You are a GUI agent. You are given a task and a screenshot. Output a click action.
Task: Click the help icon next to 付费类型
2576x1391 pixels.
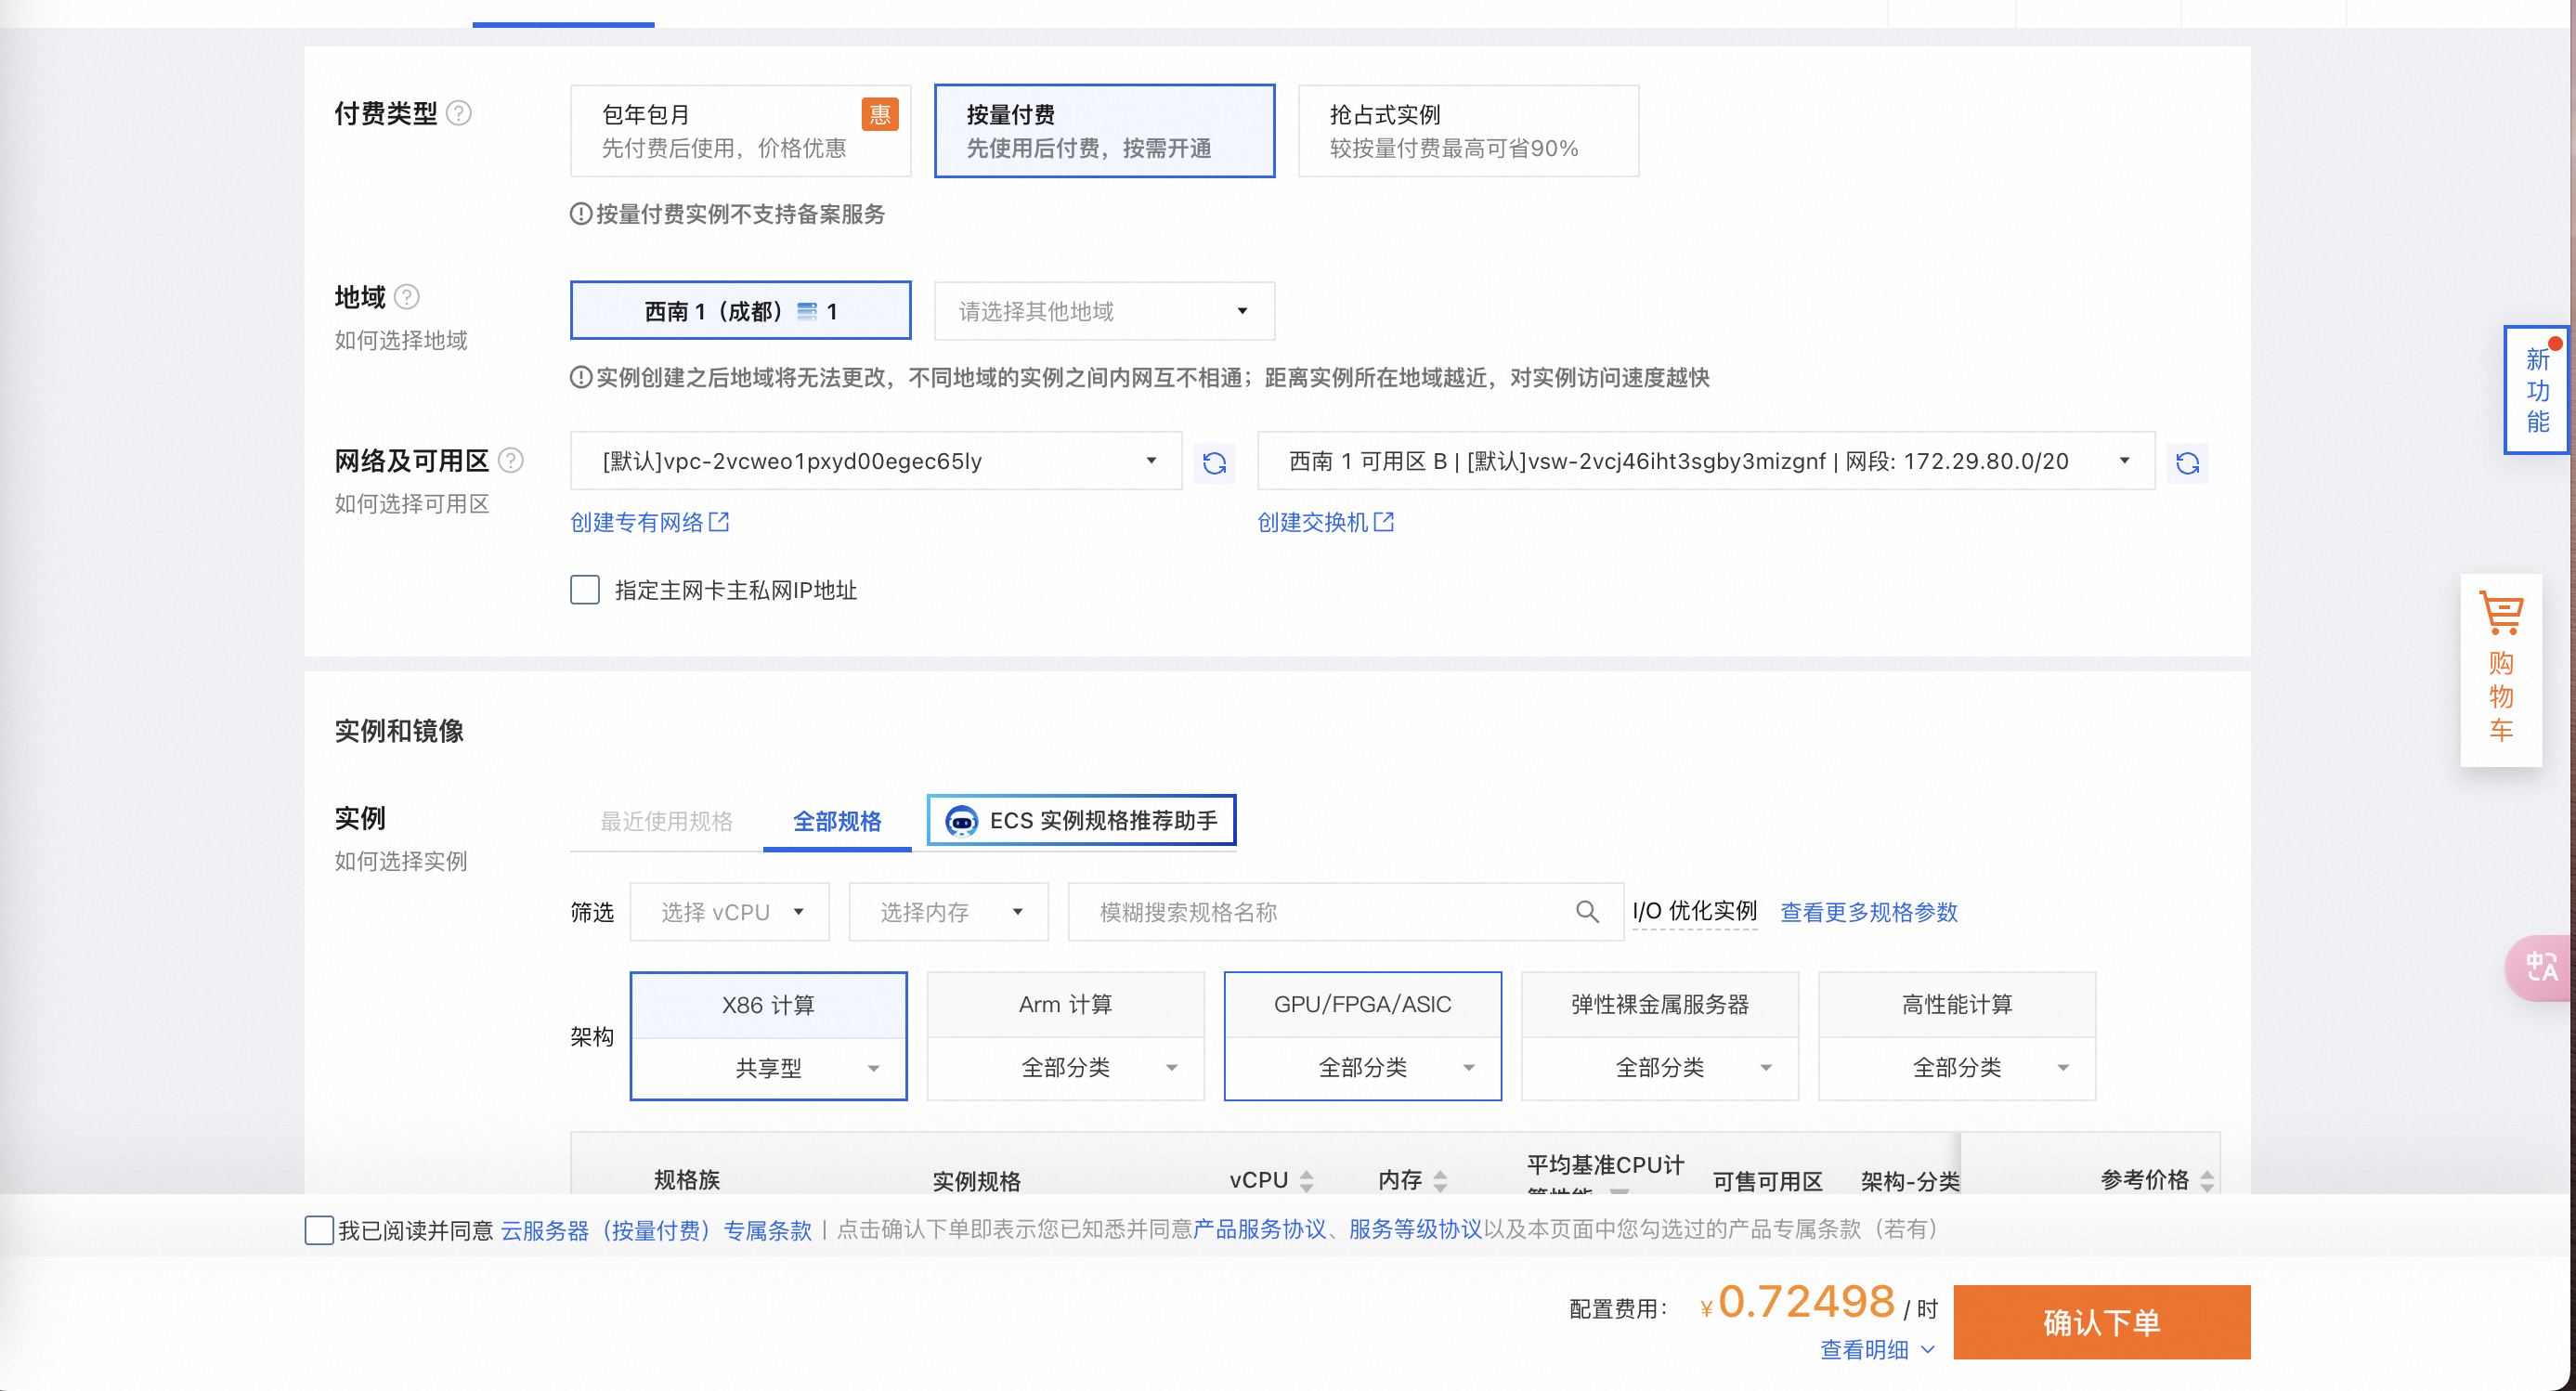(458, 113)
